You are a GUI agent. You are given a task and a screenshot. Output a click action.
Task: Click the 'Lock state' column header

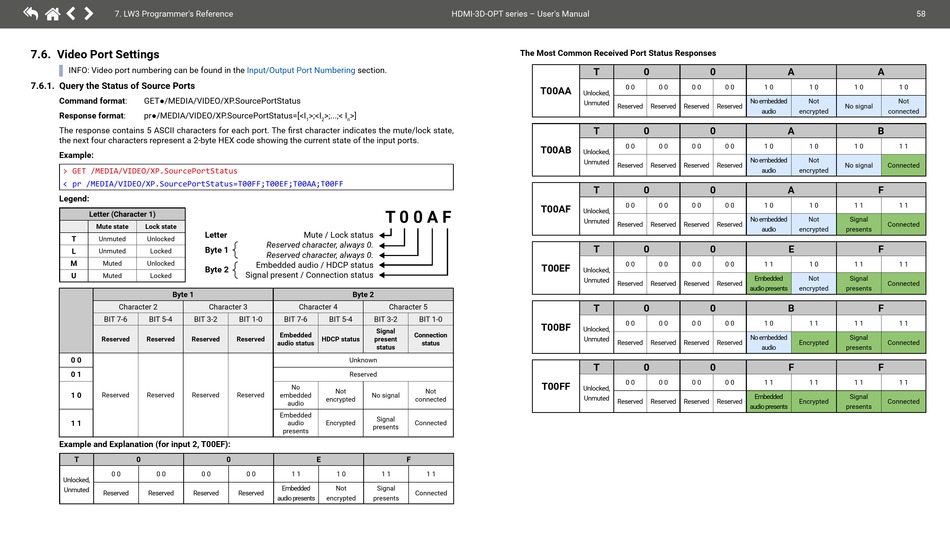(x=161, y=227)
